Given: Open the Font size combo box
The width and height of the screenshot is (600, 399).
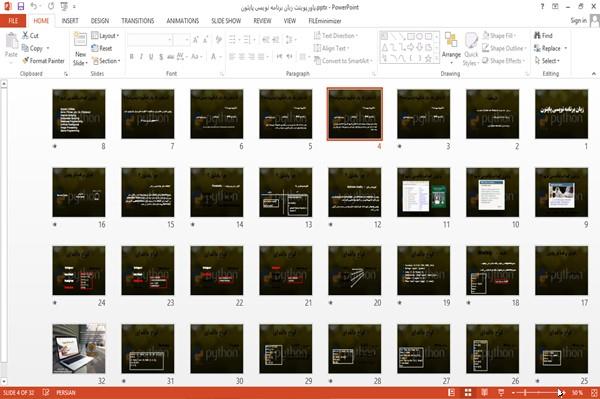Looking at the screenshot, I should click(181, 40).
